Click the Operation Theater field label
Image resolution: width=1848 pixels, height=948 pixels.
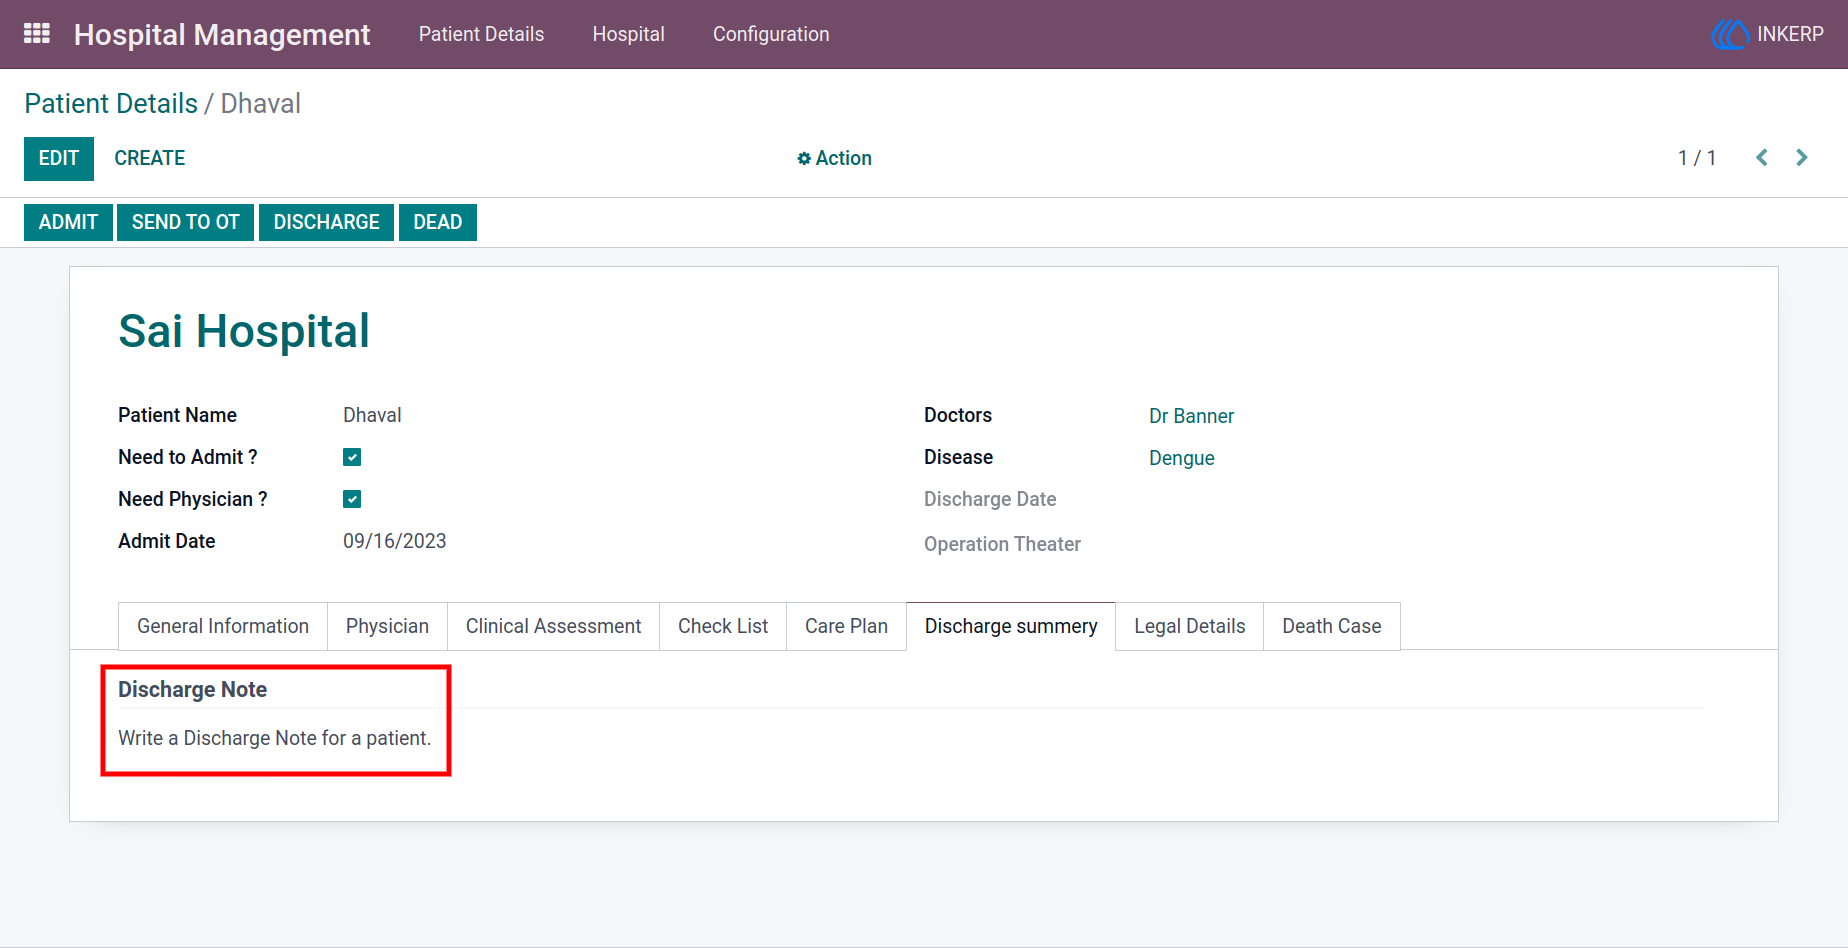1002,544
